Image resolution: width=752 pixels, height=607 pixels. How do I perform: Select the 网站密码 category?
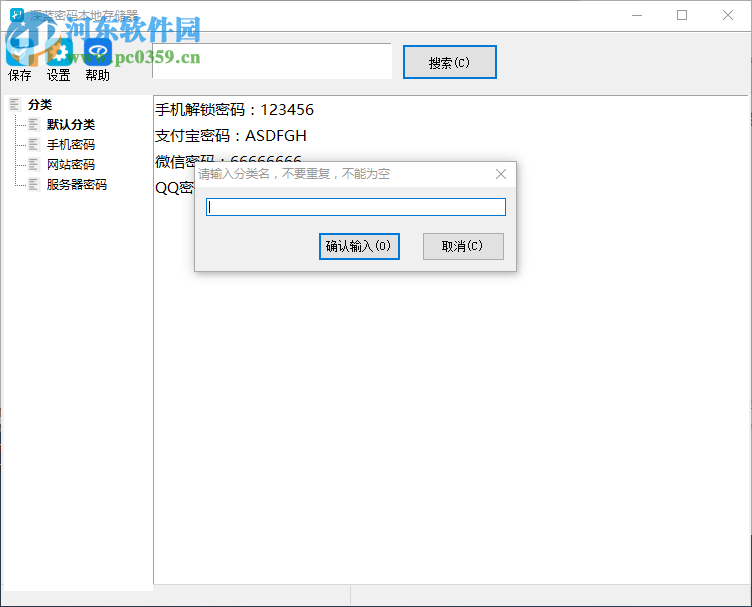[x=71, y=165]
